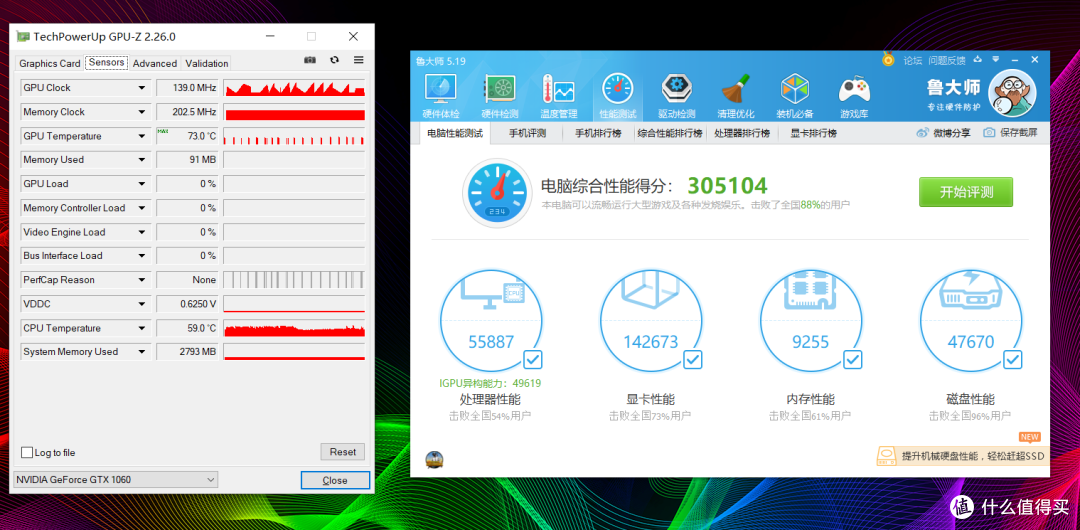Open 手机排行榜 tab
The image size is (1080, 530).
tap(597, 133)
